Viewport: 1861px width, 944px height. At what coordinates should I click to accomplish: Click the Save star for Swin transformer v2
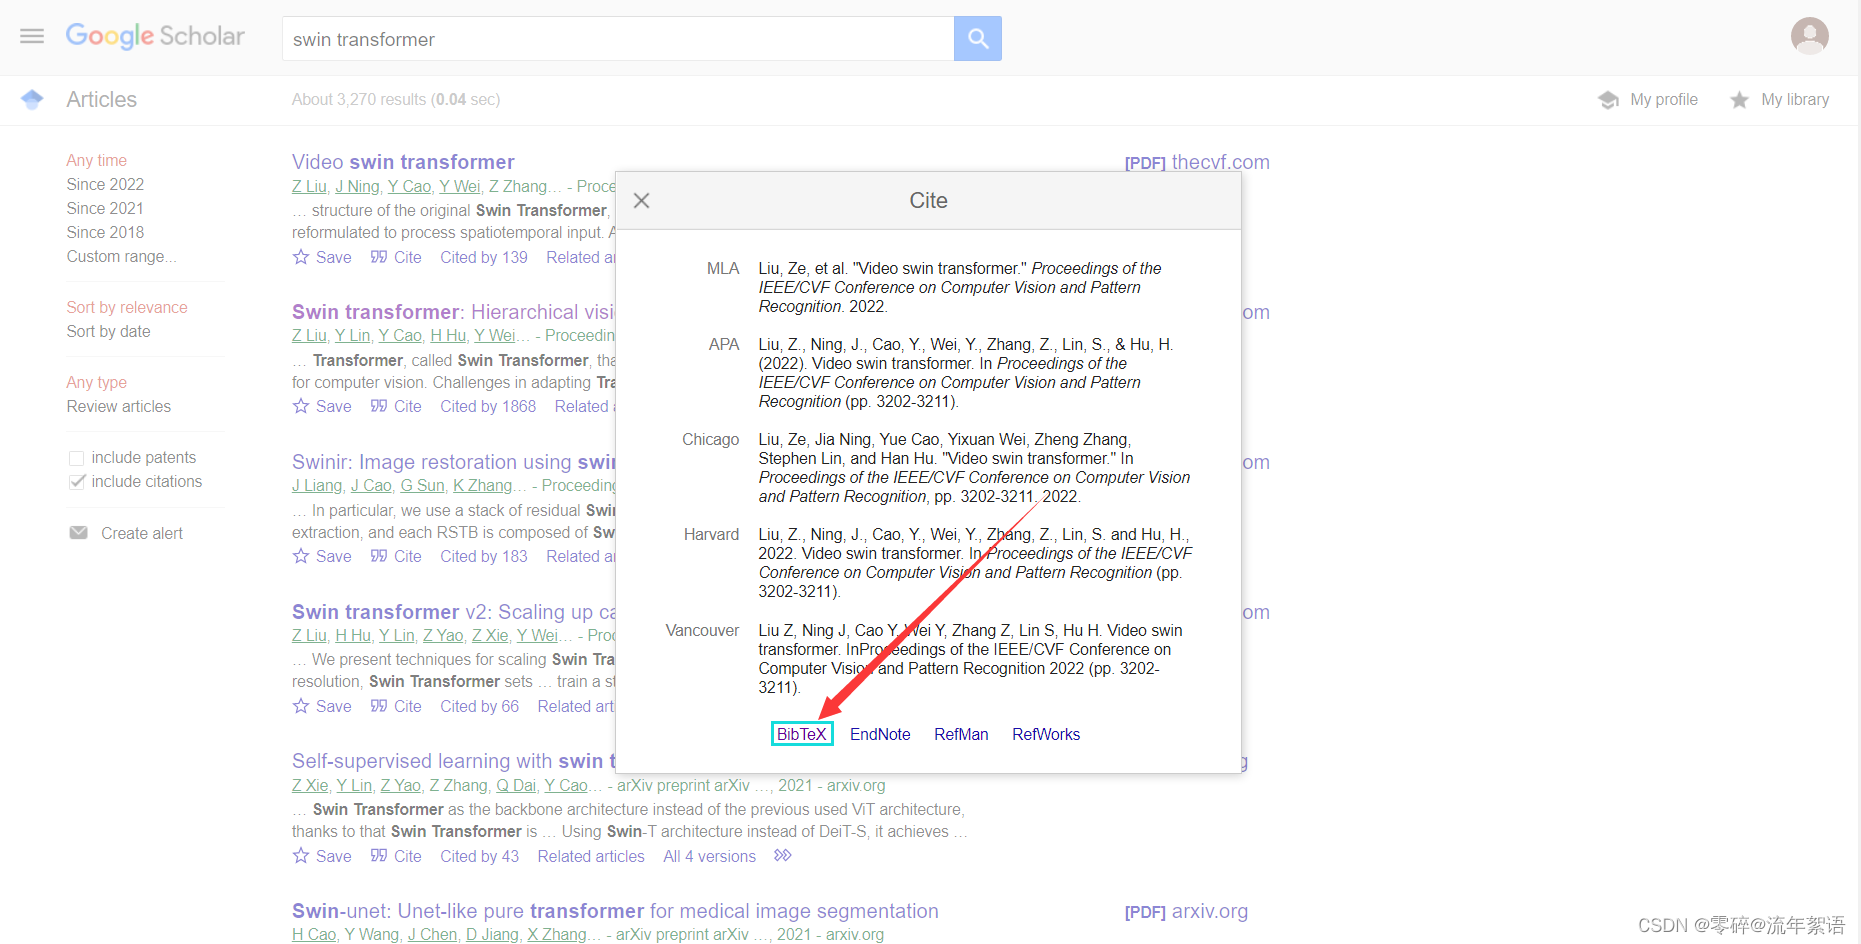[301, 706]
